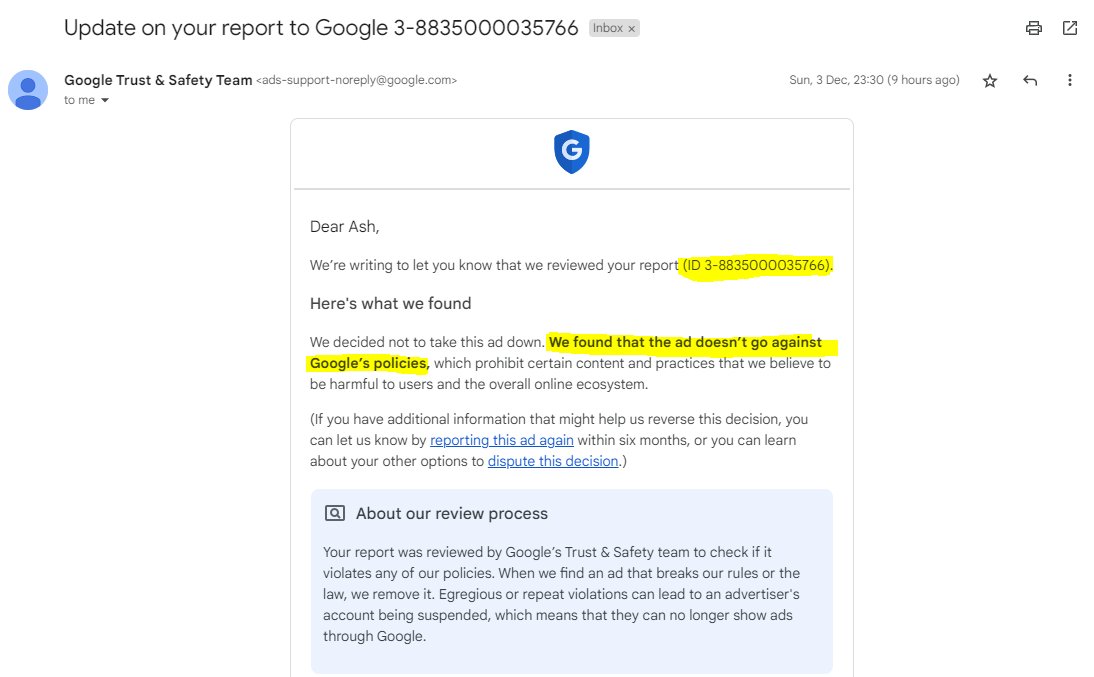
Task: Click the Google shield logo in email
Action: tap(571, 151)
